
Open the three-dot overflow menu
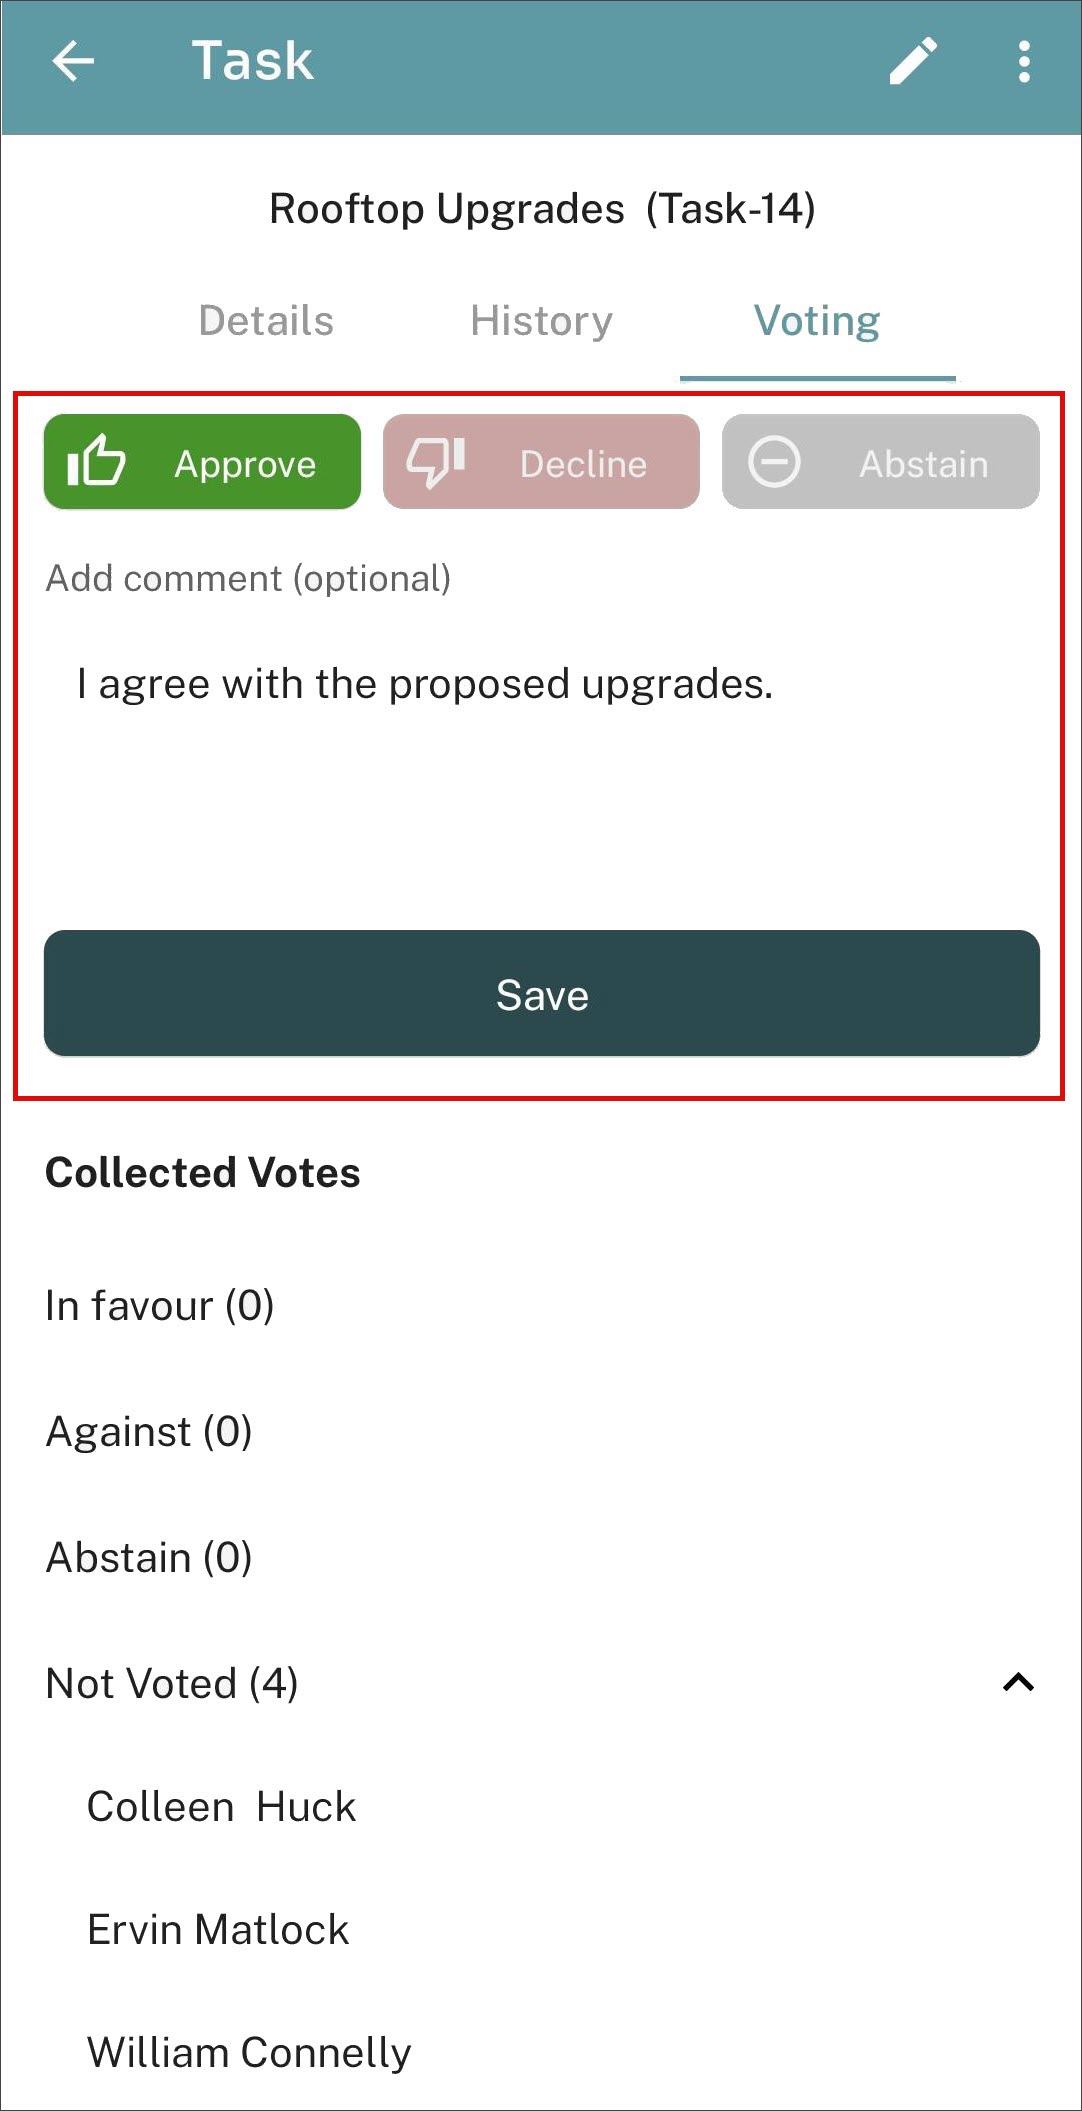point(1024,61)
